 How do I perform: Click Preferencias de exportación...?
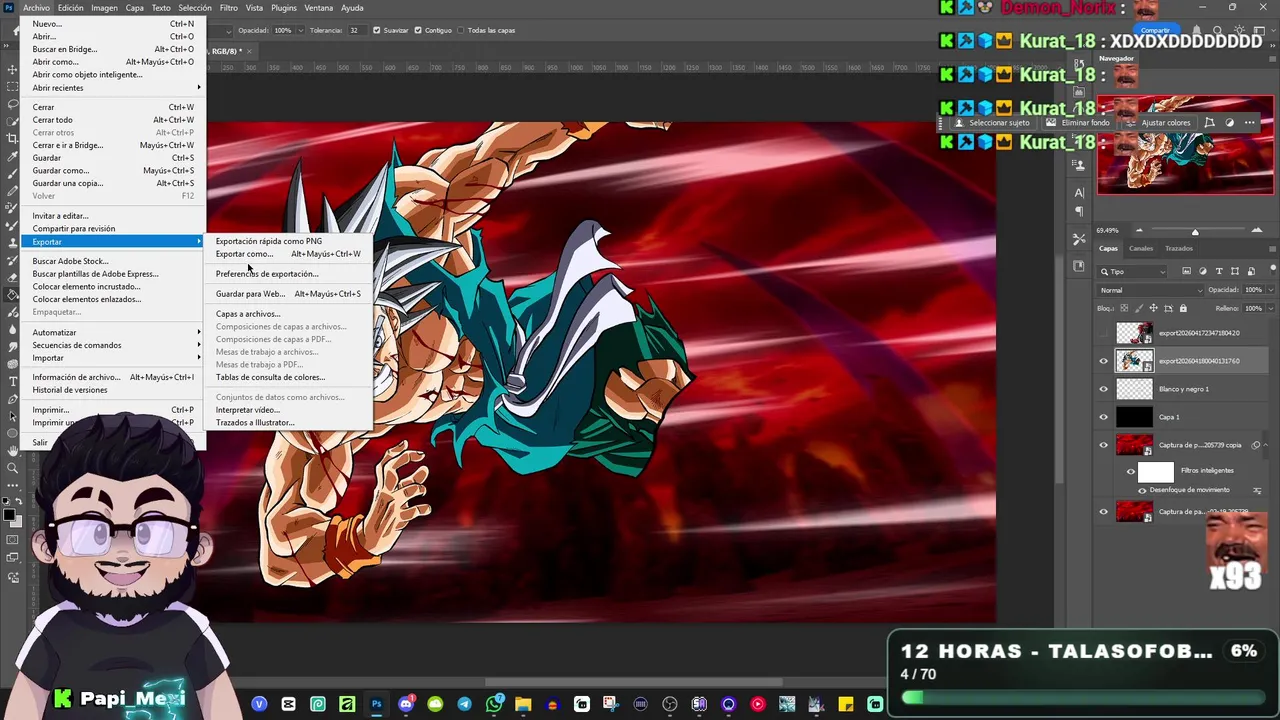pos(288,274)
